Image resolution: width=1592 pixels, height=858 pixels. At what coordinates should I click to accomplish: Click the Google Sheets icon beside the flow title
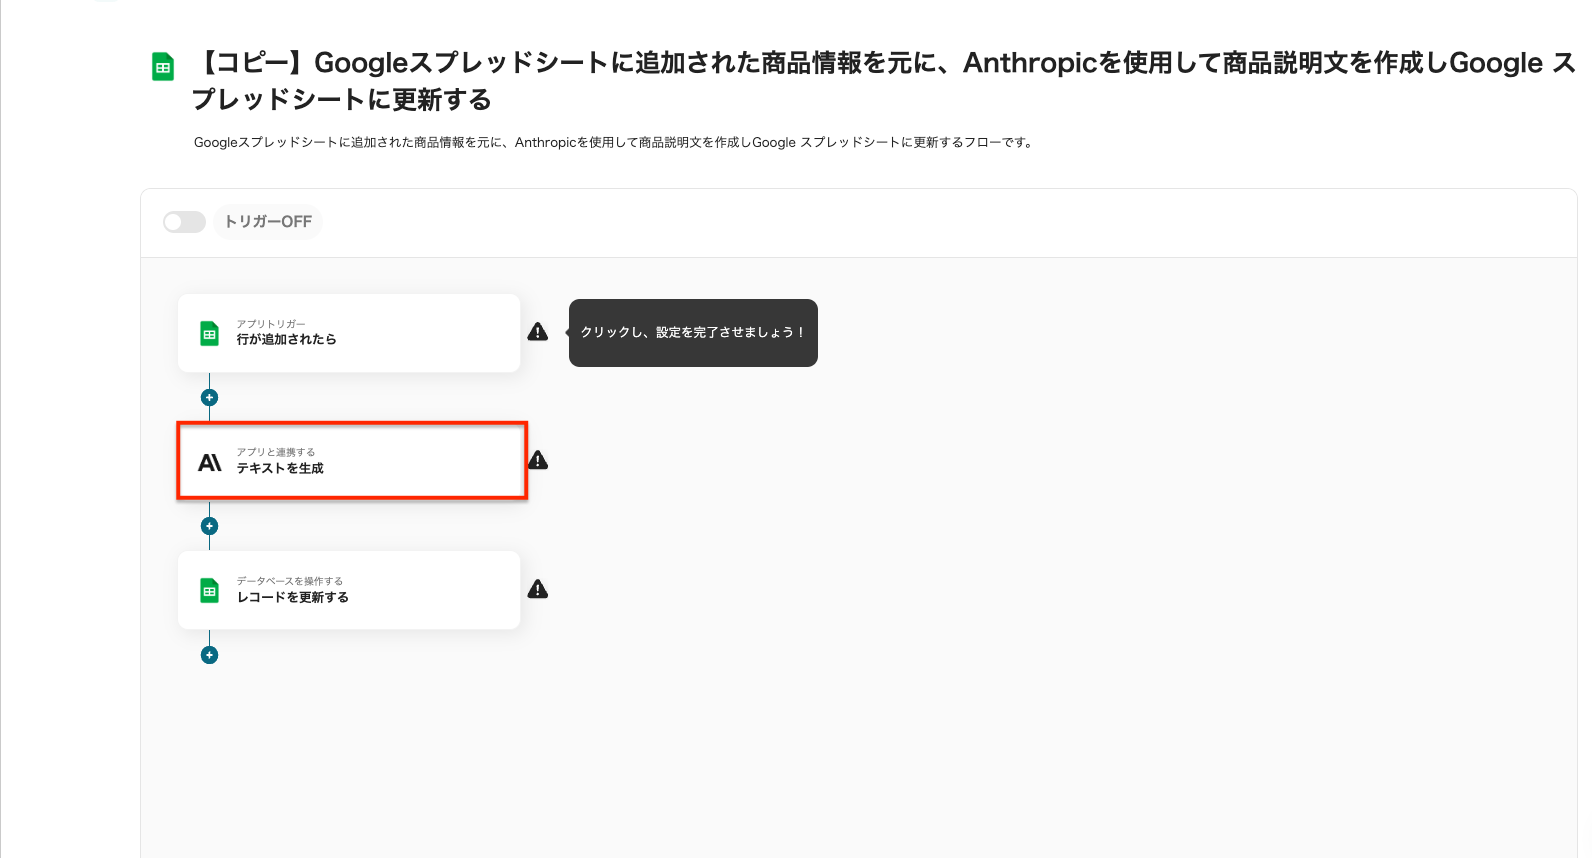coord(163,67)
